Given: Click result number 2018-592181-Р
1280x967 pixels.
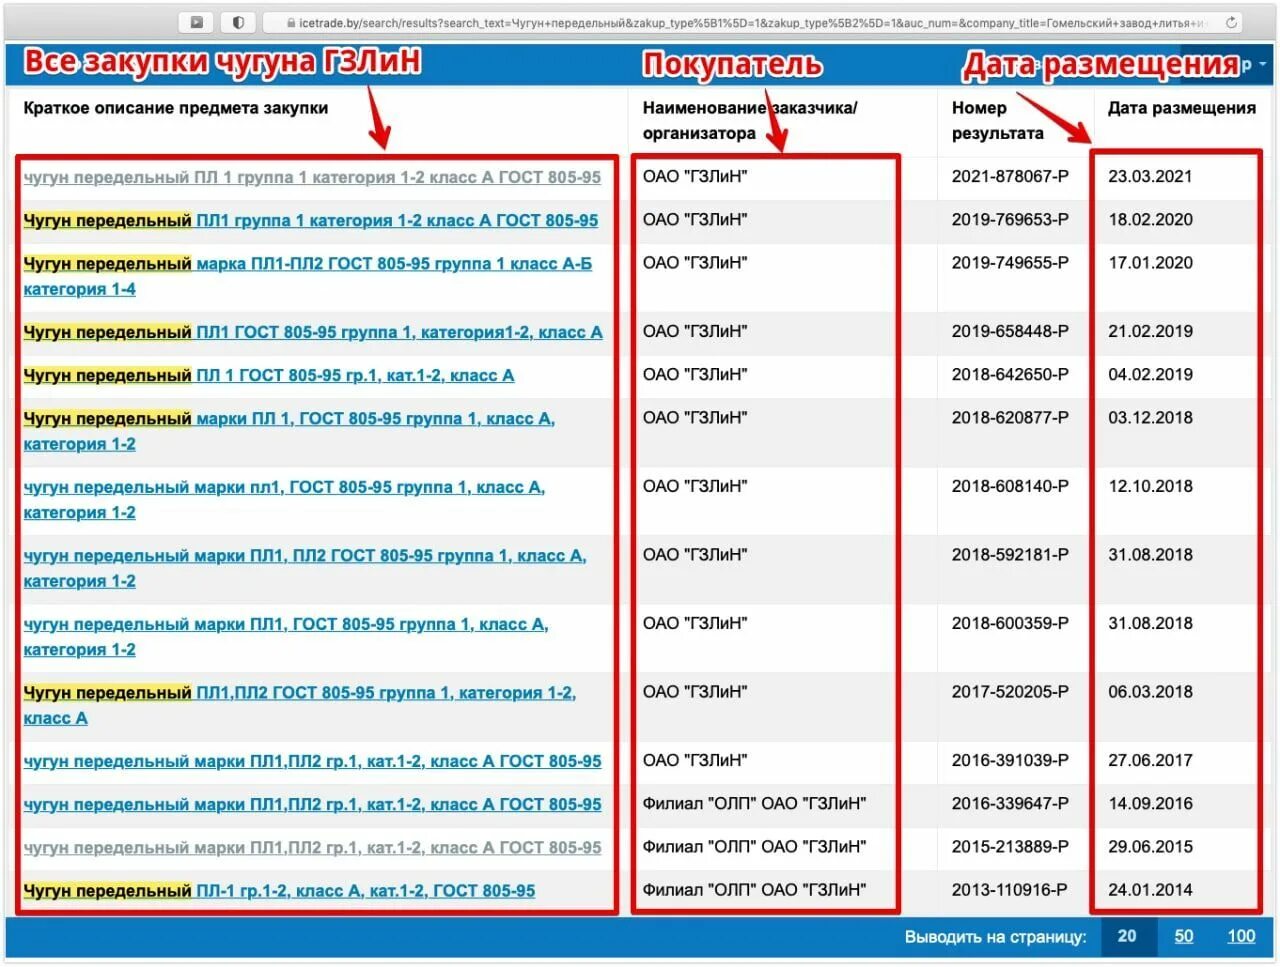Looking at the screenshot, I should coord(1010,554).
